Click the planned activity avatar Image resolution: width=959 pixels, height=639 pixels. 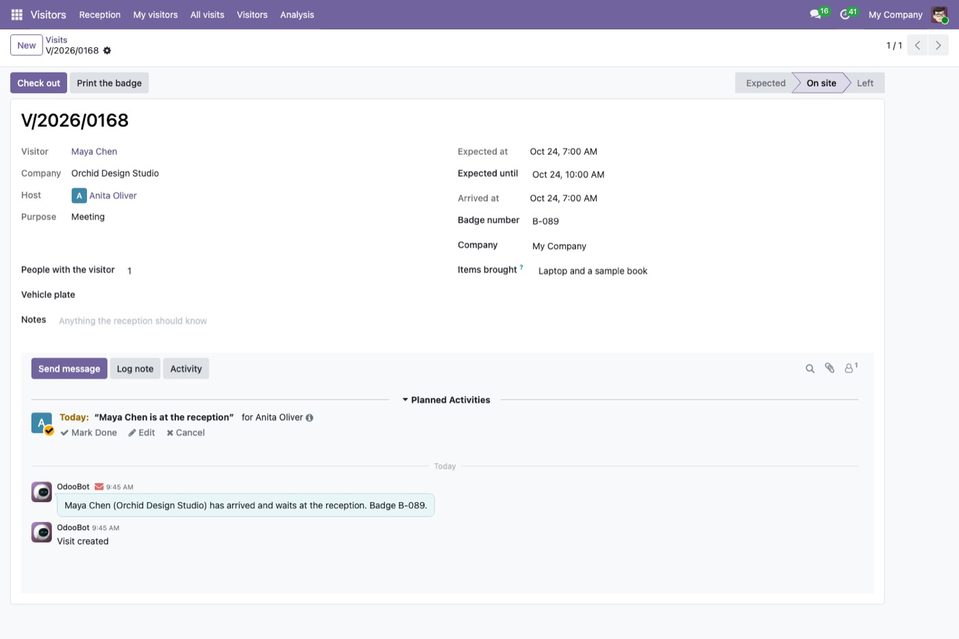42,423
